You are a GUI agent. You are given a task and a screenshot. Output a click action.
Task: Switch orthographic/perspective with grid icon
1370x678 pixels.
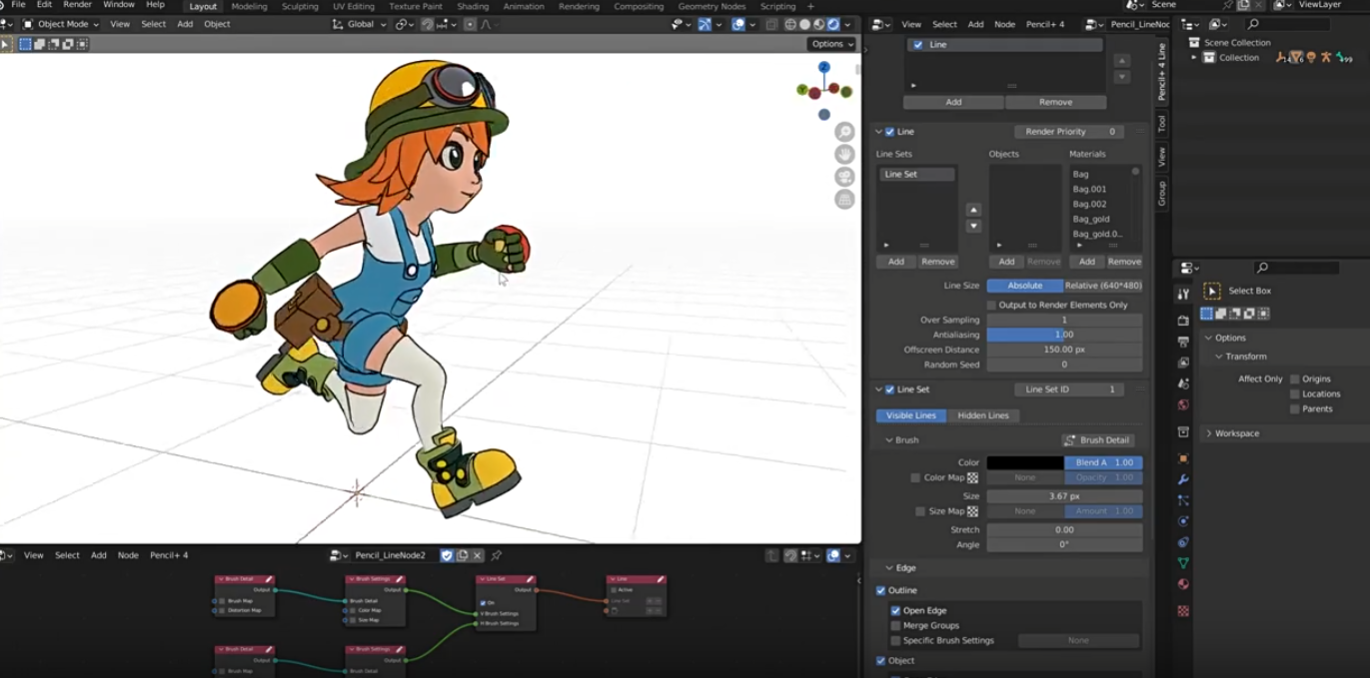click(845, 200)
